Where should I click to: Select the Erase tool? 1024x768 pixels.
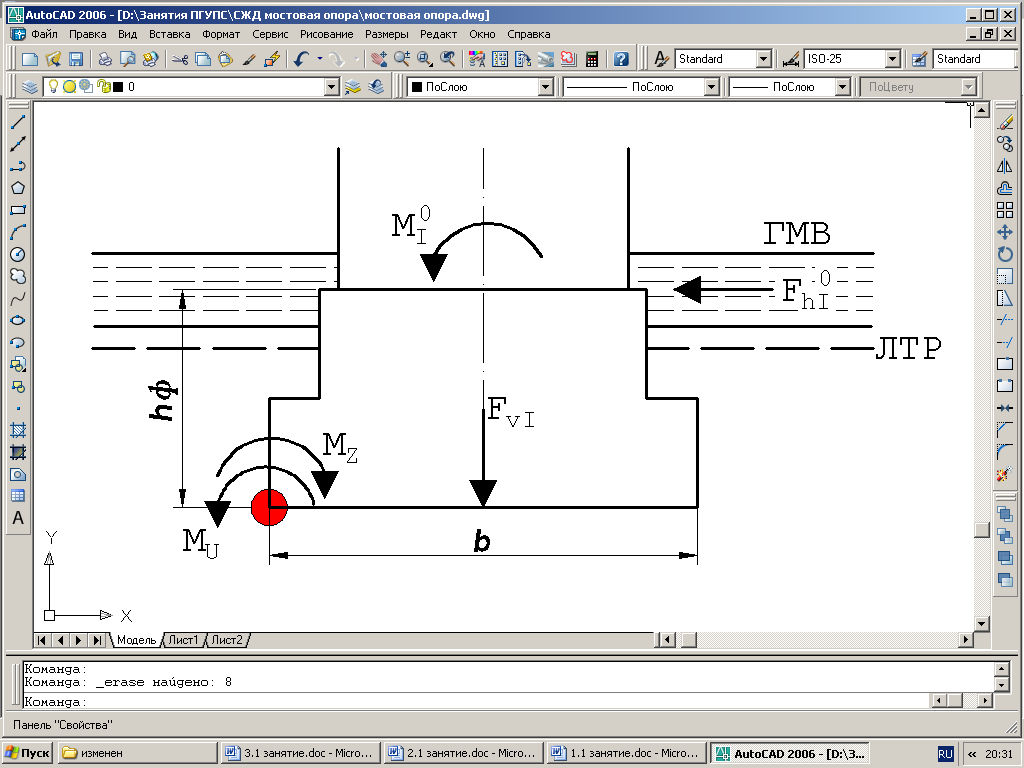1005,122
